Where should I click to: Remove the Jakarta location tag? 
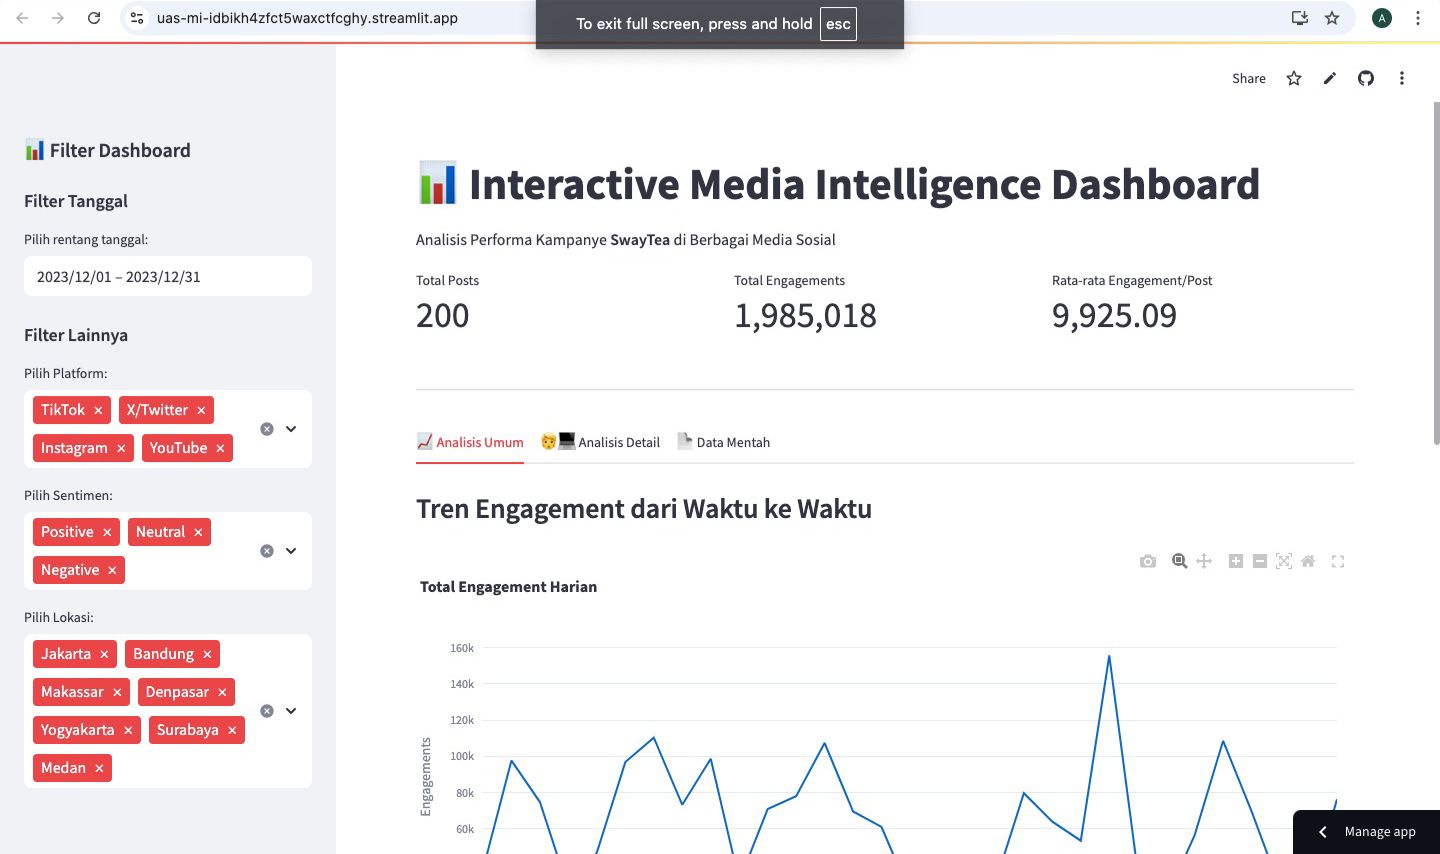click(x=104, y=654)
